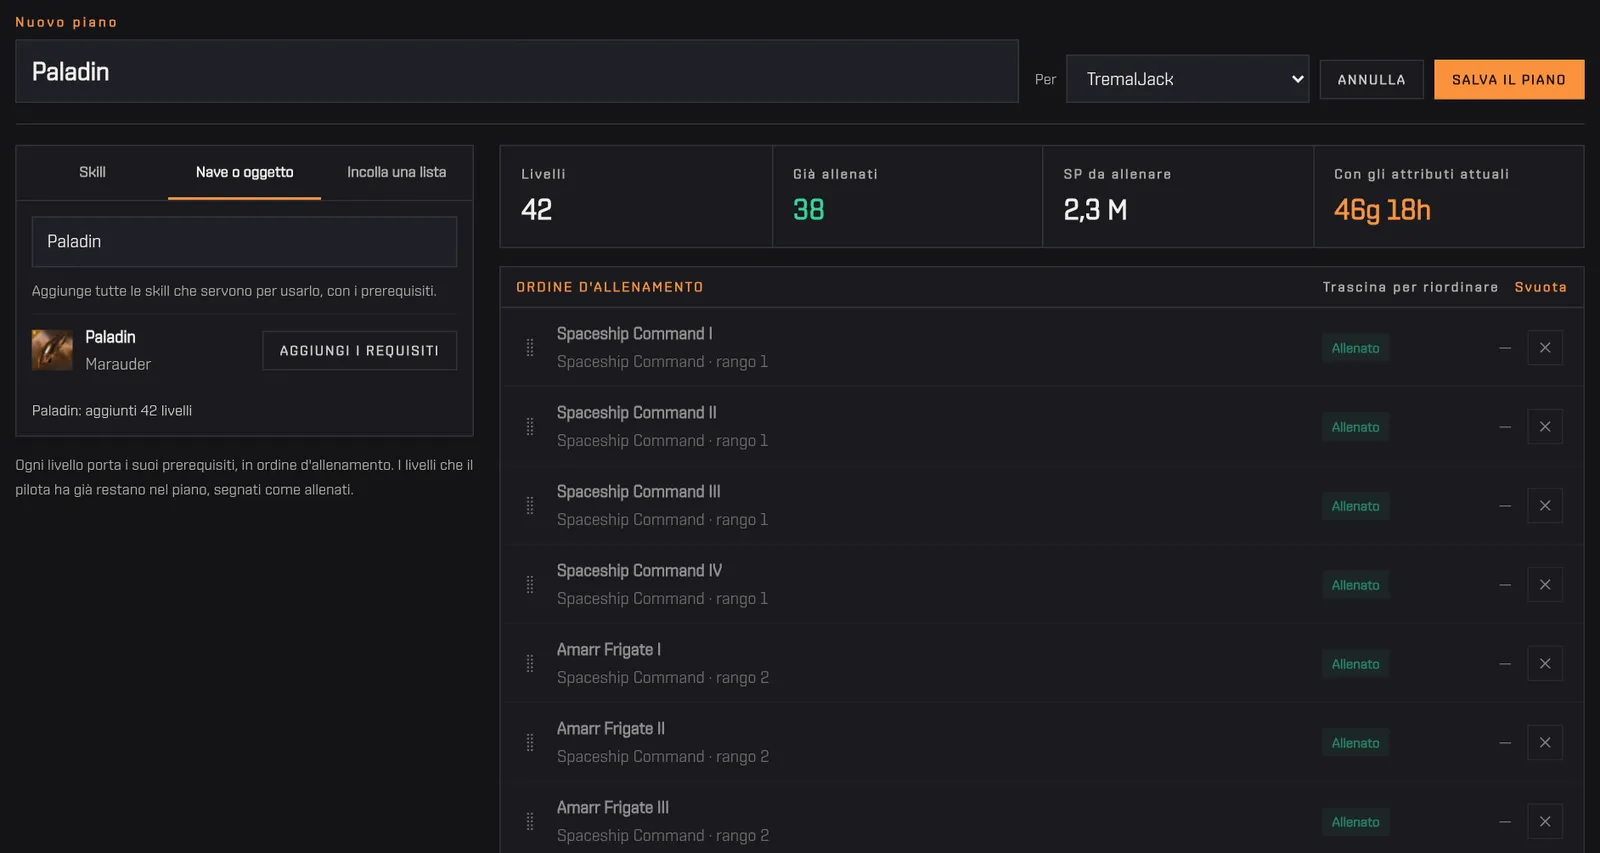Switch to the Skill tab
1600x853 pixels.
click(92, 172)
